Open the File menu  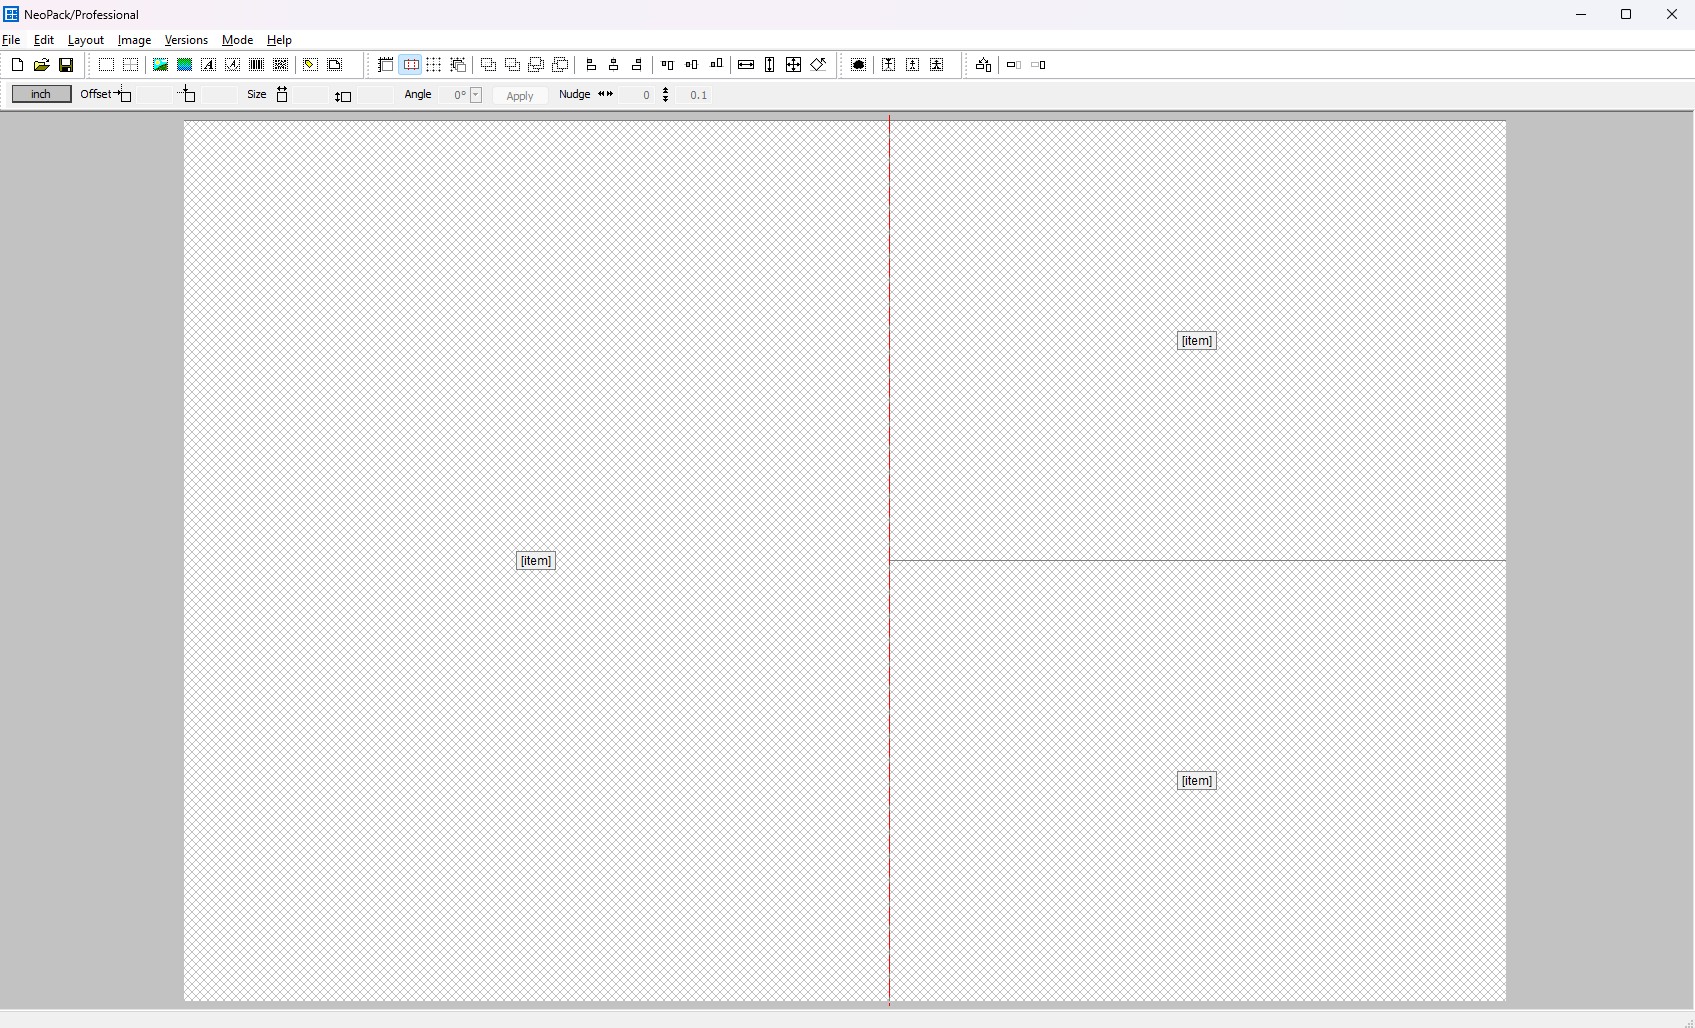[x=11, y=40]
